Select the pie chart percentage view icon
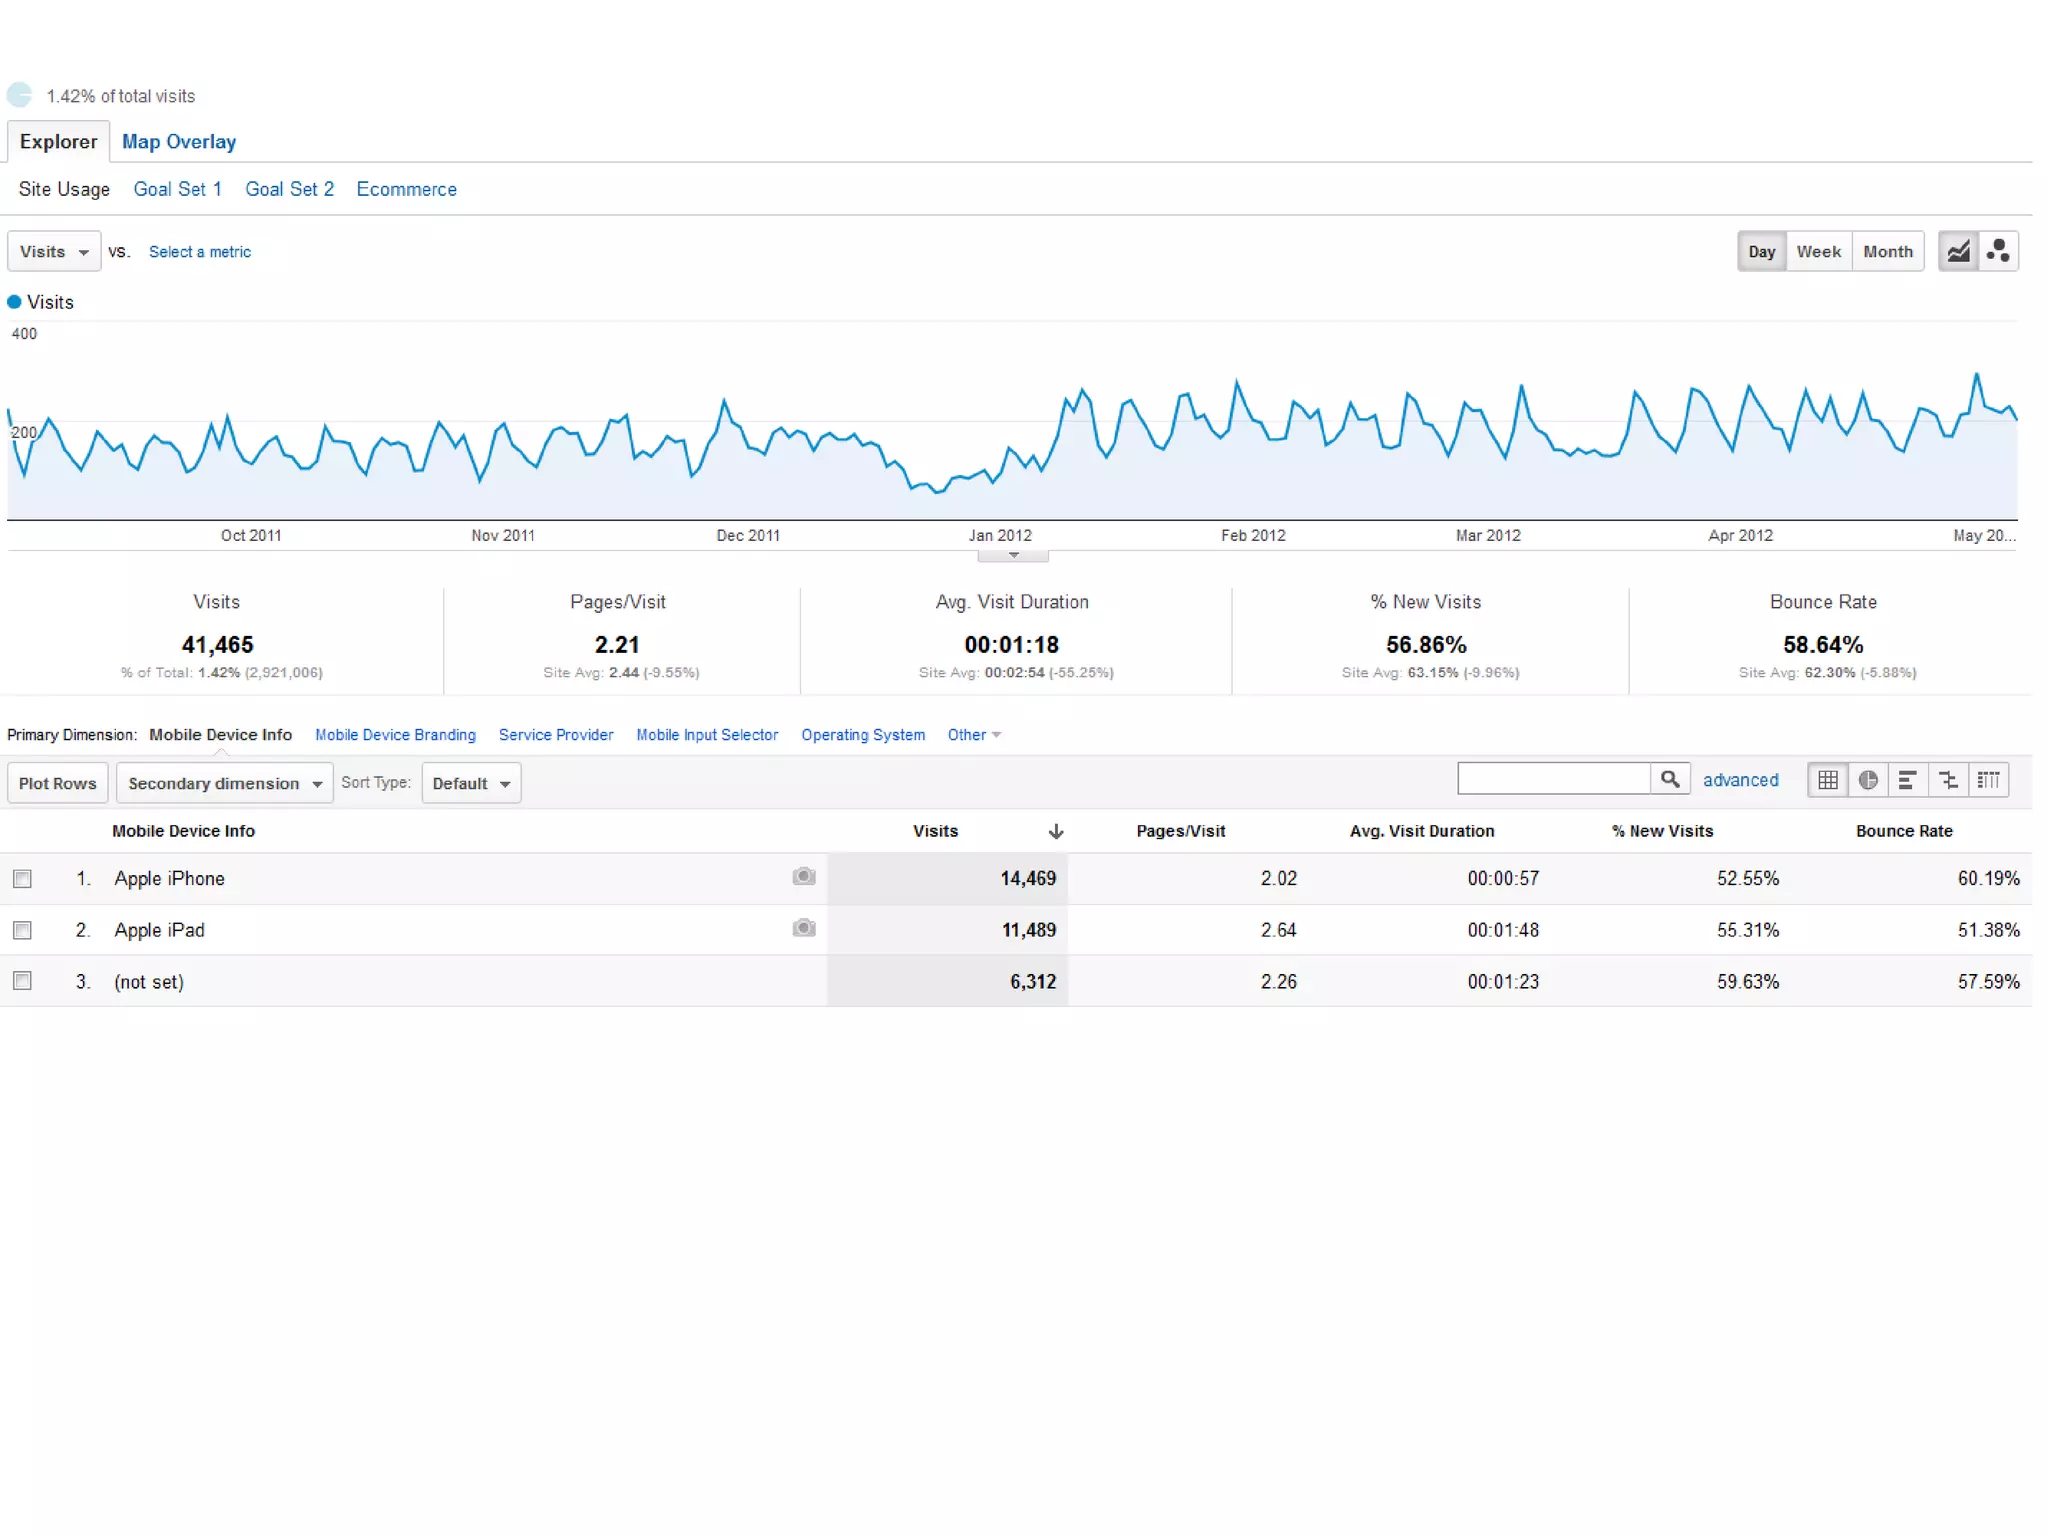The image size is (2048, 1536). click(x=1868, y=780)
